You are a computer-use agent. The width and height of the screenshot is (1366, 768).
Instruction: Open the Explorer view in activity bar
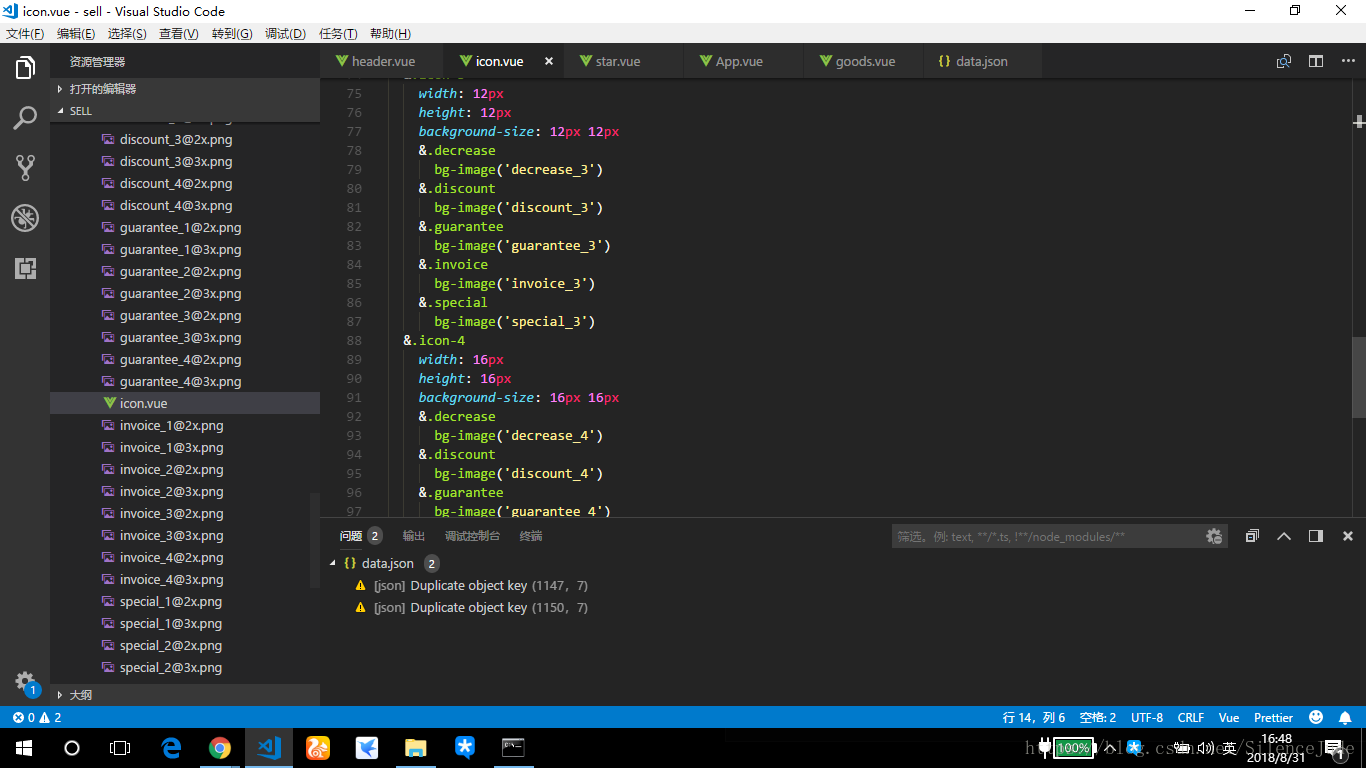25,68
